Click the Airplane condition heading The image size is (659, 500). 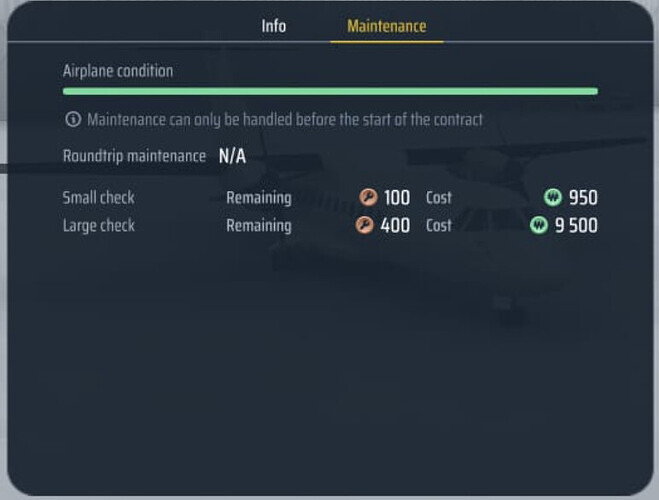click(x=118, y=71)
